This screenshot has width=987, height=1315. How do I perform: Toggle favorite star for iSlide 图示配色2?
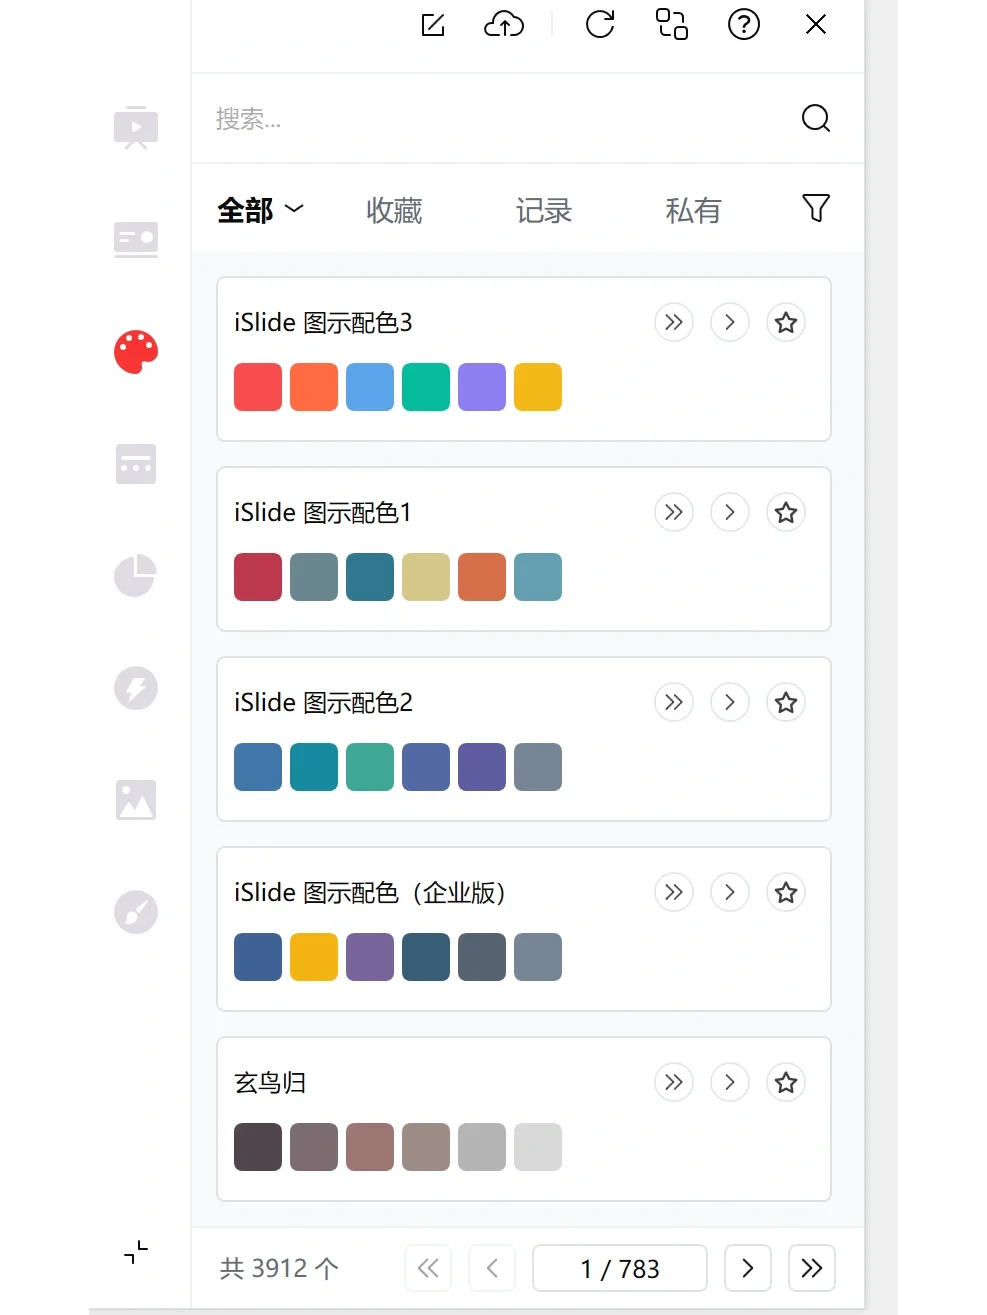click(x=786, y=703)
